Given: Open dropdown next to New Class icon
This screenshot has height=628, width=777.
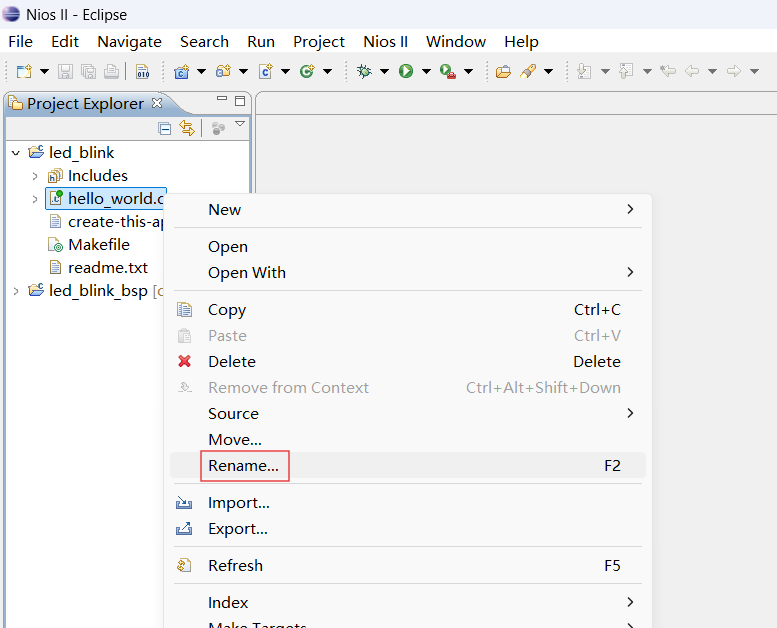Looking at the screenshot, I should tap(327, 71).
